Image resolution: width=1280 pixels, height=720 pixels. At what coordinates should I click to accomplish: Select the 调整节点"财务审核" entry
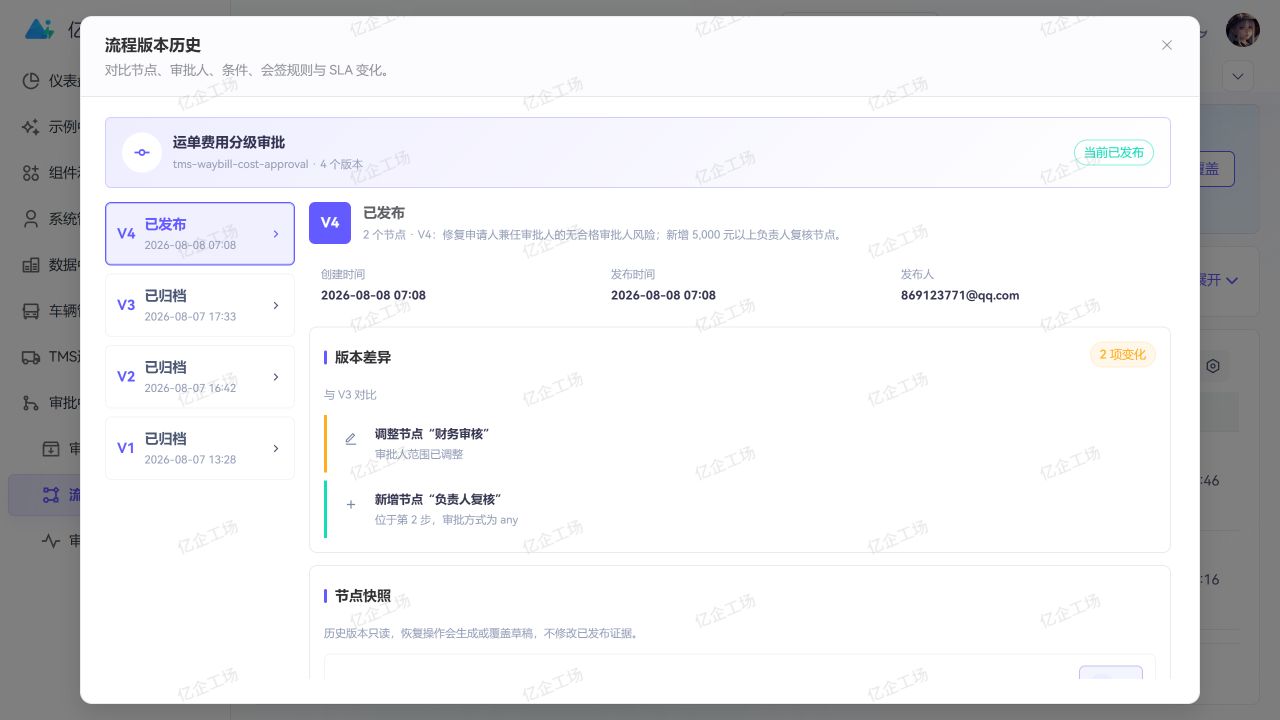click(x=740, y=443)
